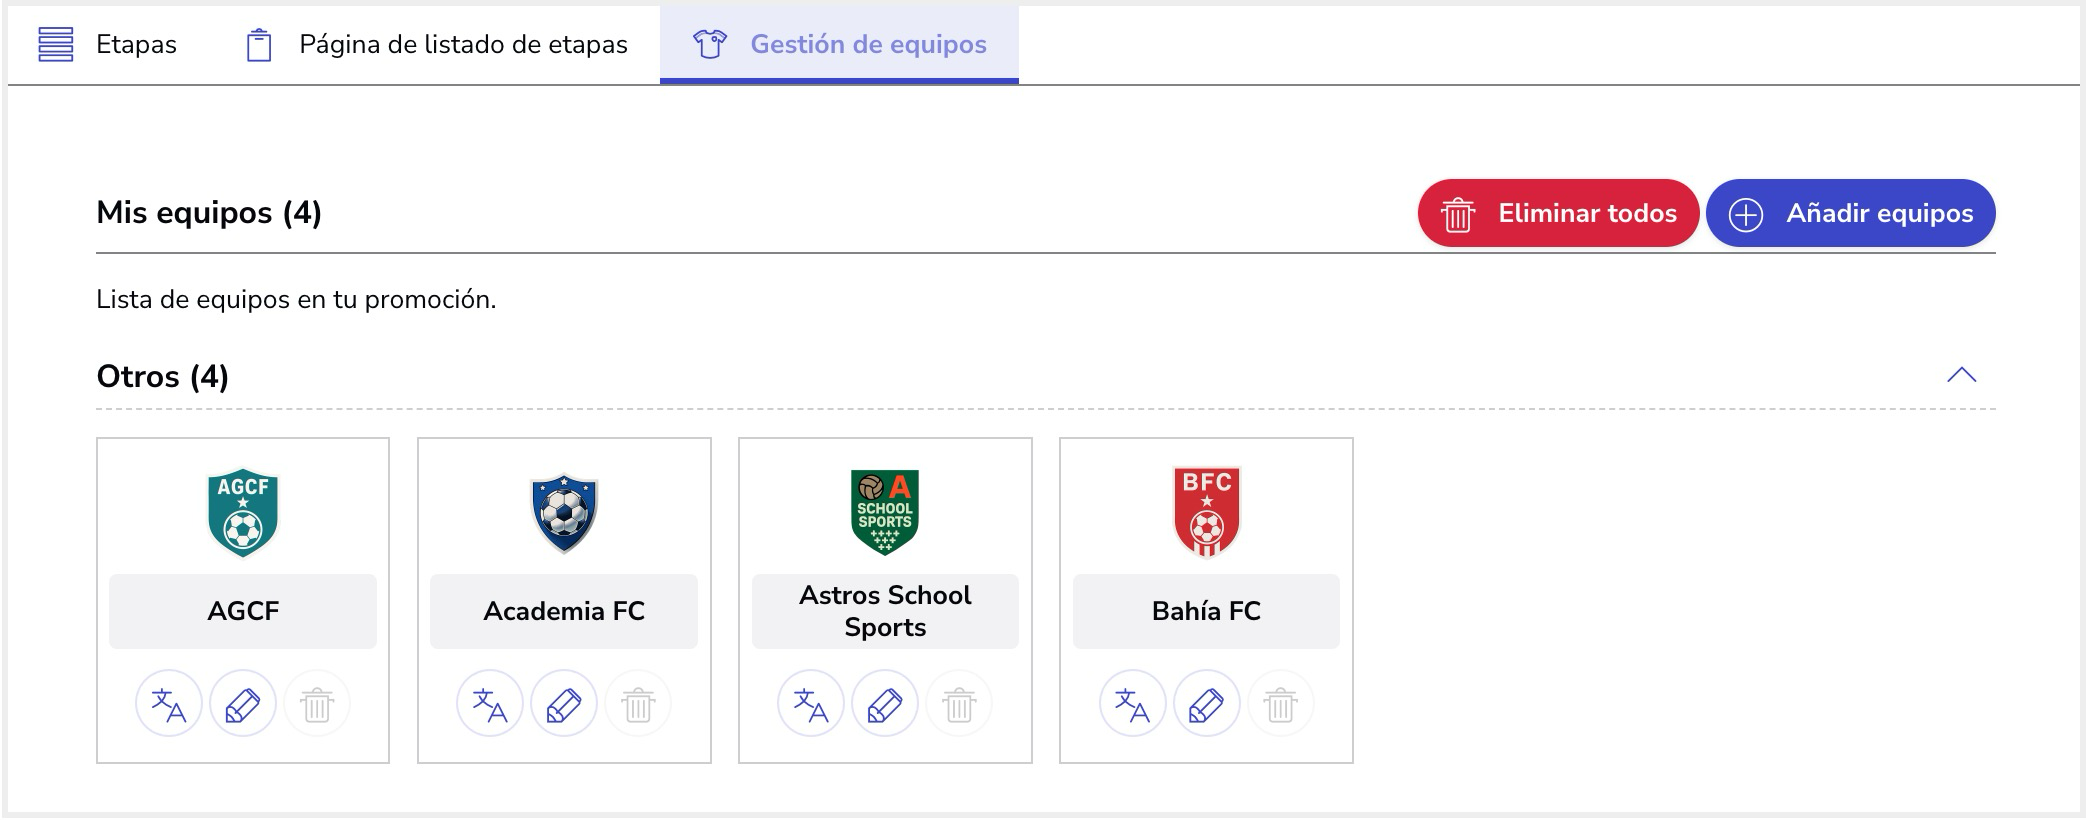This screenshot has height=820, width=2086.
Task: Open translation icon for Academia FC
Action: (x=490, y=704)
